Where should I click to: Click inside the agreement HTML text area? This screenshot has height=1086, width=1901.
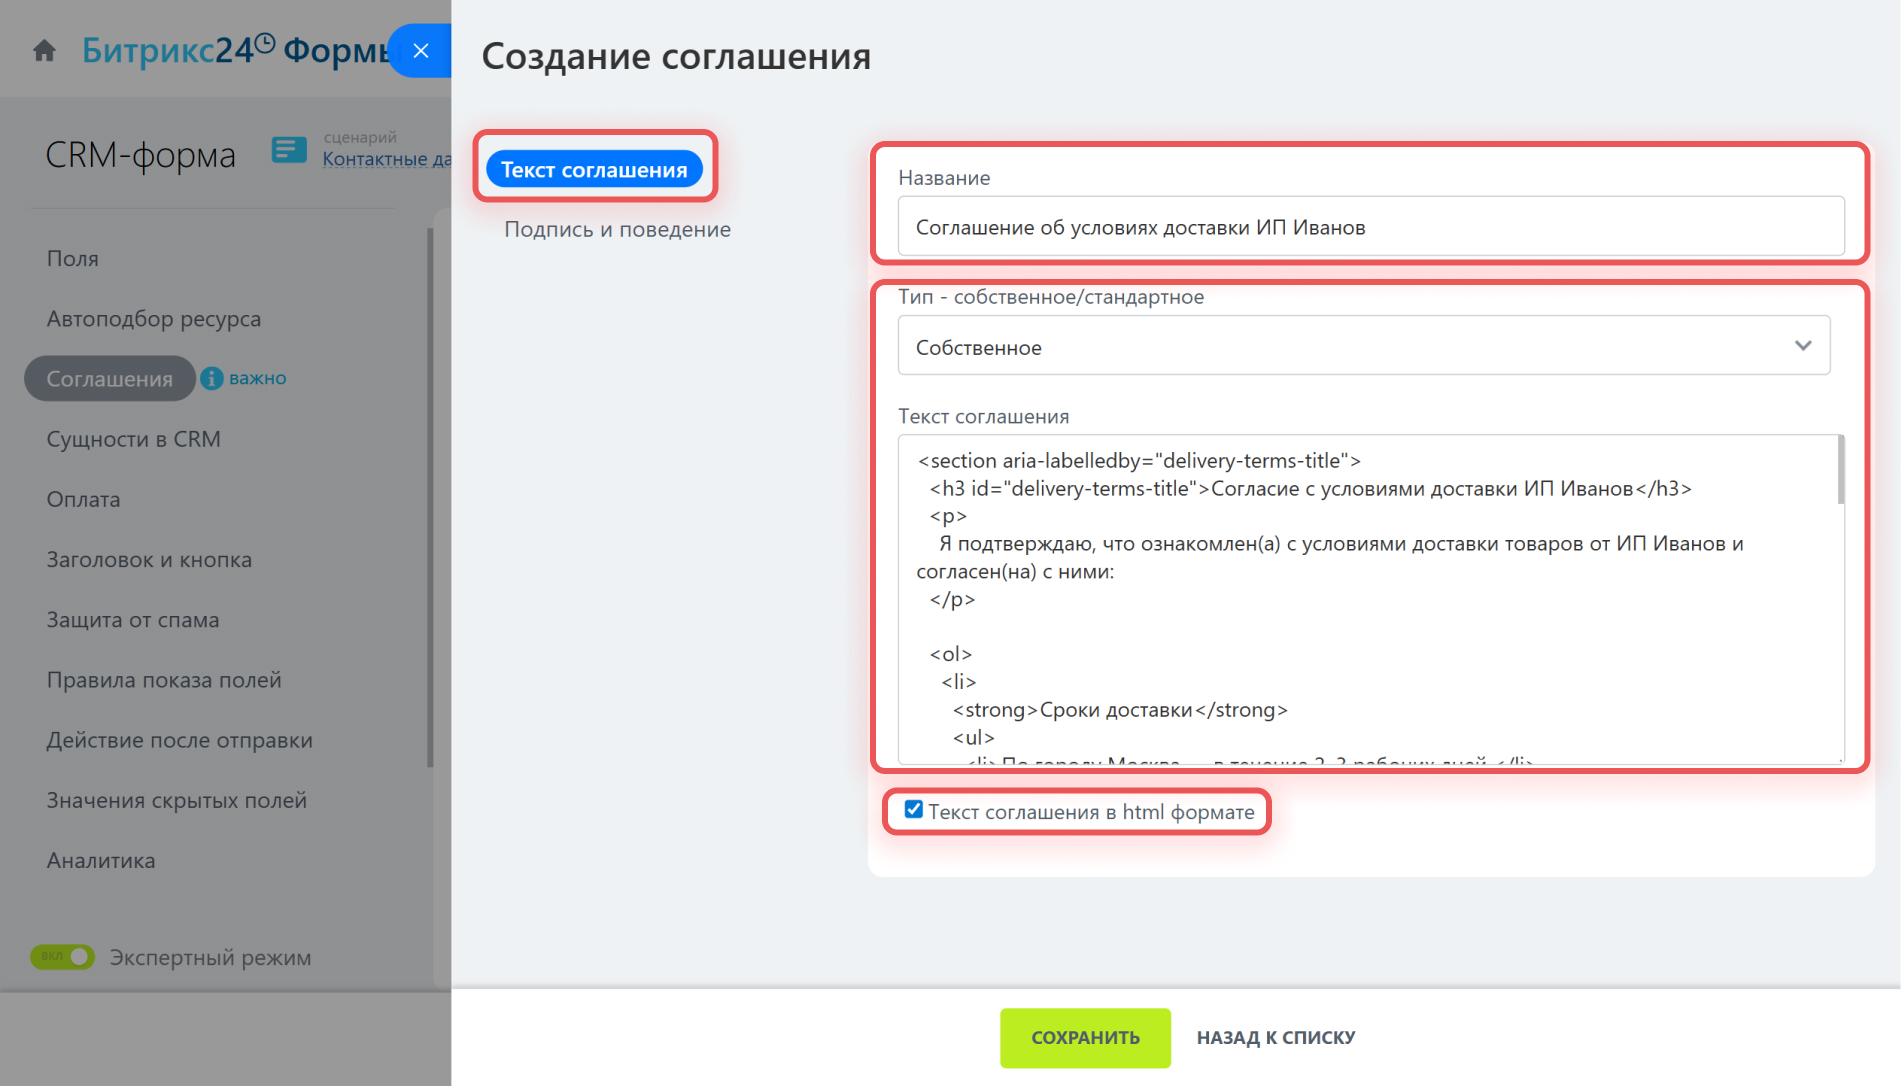coord(1370,600)
